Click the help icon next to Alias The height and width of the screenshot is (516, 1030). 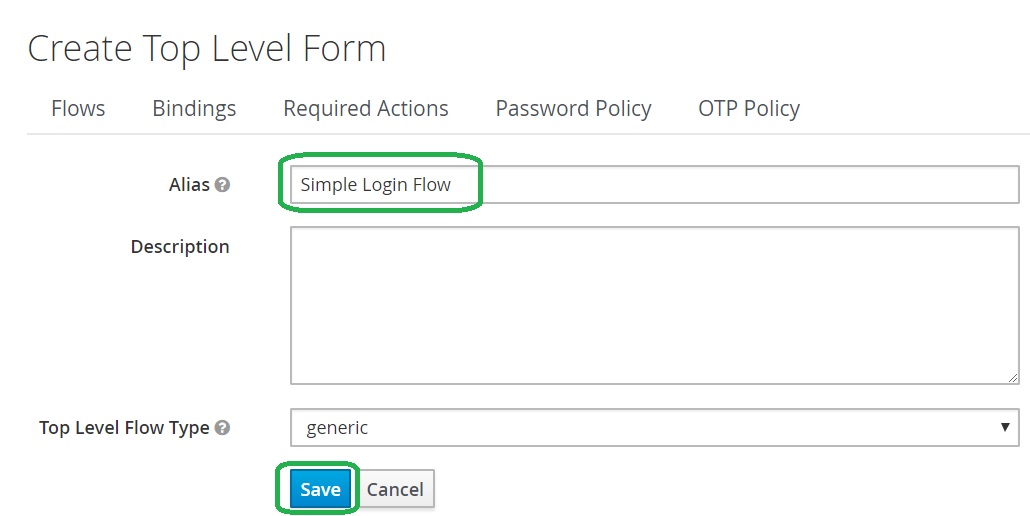tap(222, 185)
